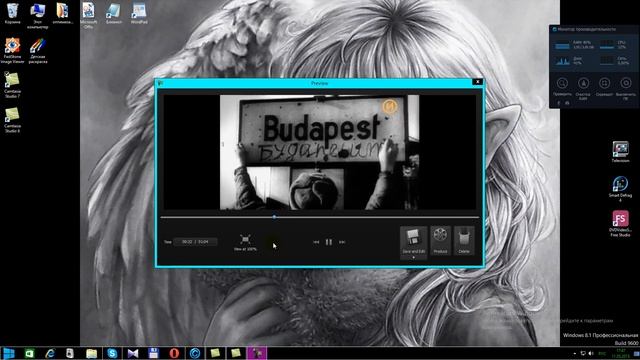Open Internet Explorer from the taskbar
This screenshot has width=640, height=360.
(x=50, y=353)
